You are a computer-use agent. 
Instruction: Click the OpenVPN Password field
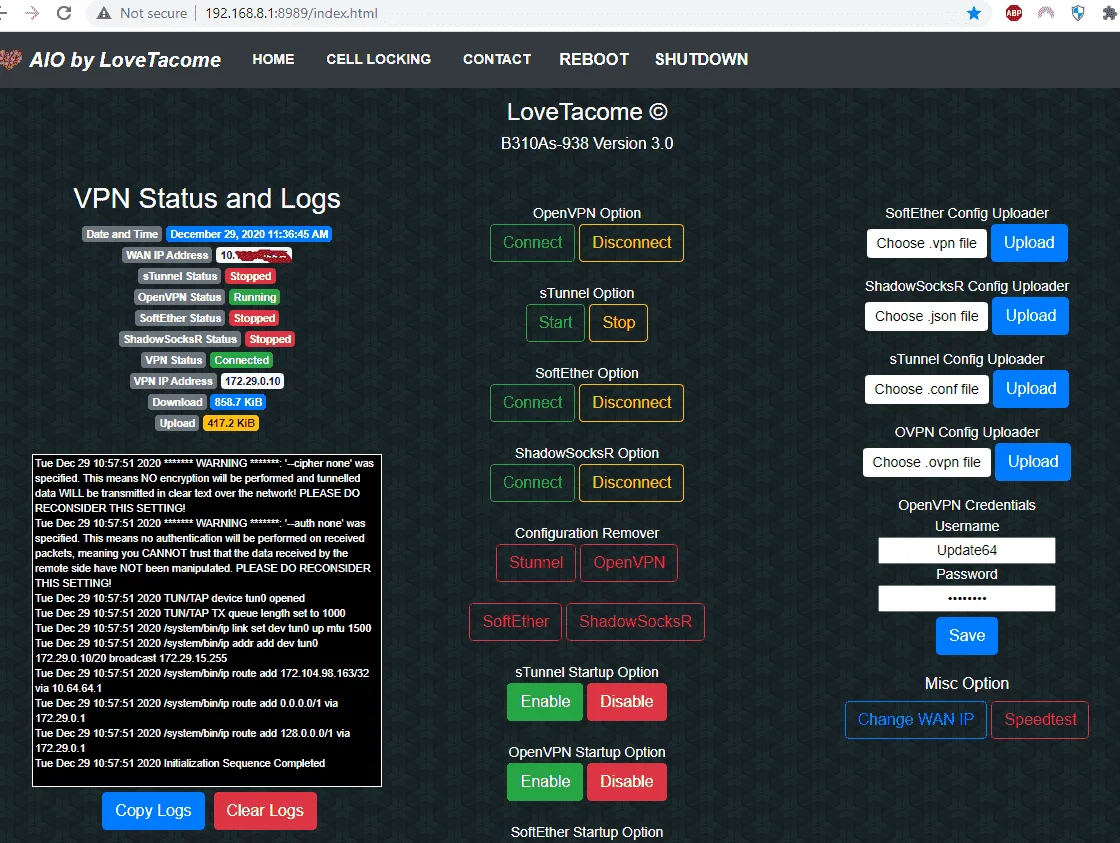tap(966, 599)
